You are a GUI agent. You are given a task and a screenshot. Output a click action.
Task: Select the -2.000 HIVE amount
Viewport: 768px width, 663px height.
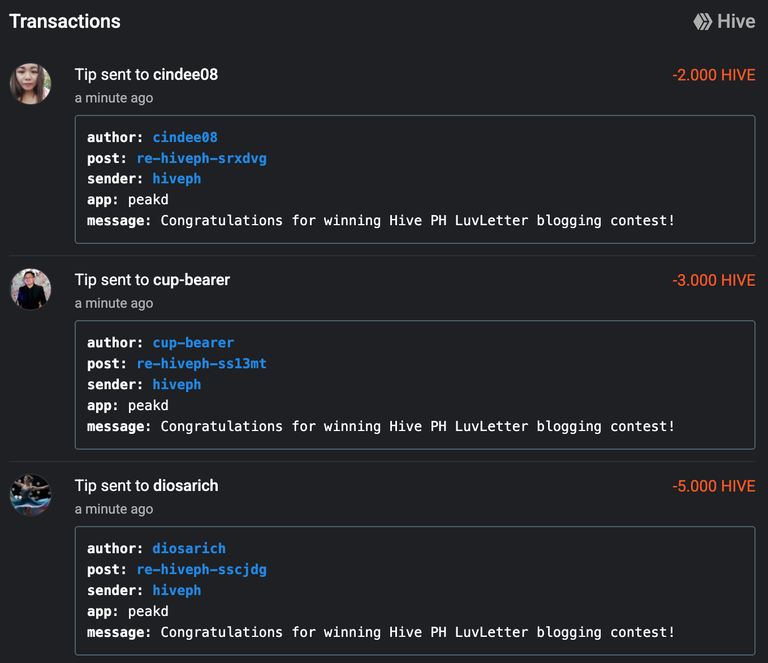714,75
